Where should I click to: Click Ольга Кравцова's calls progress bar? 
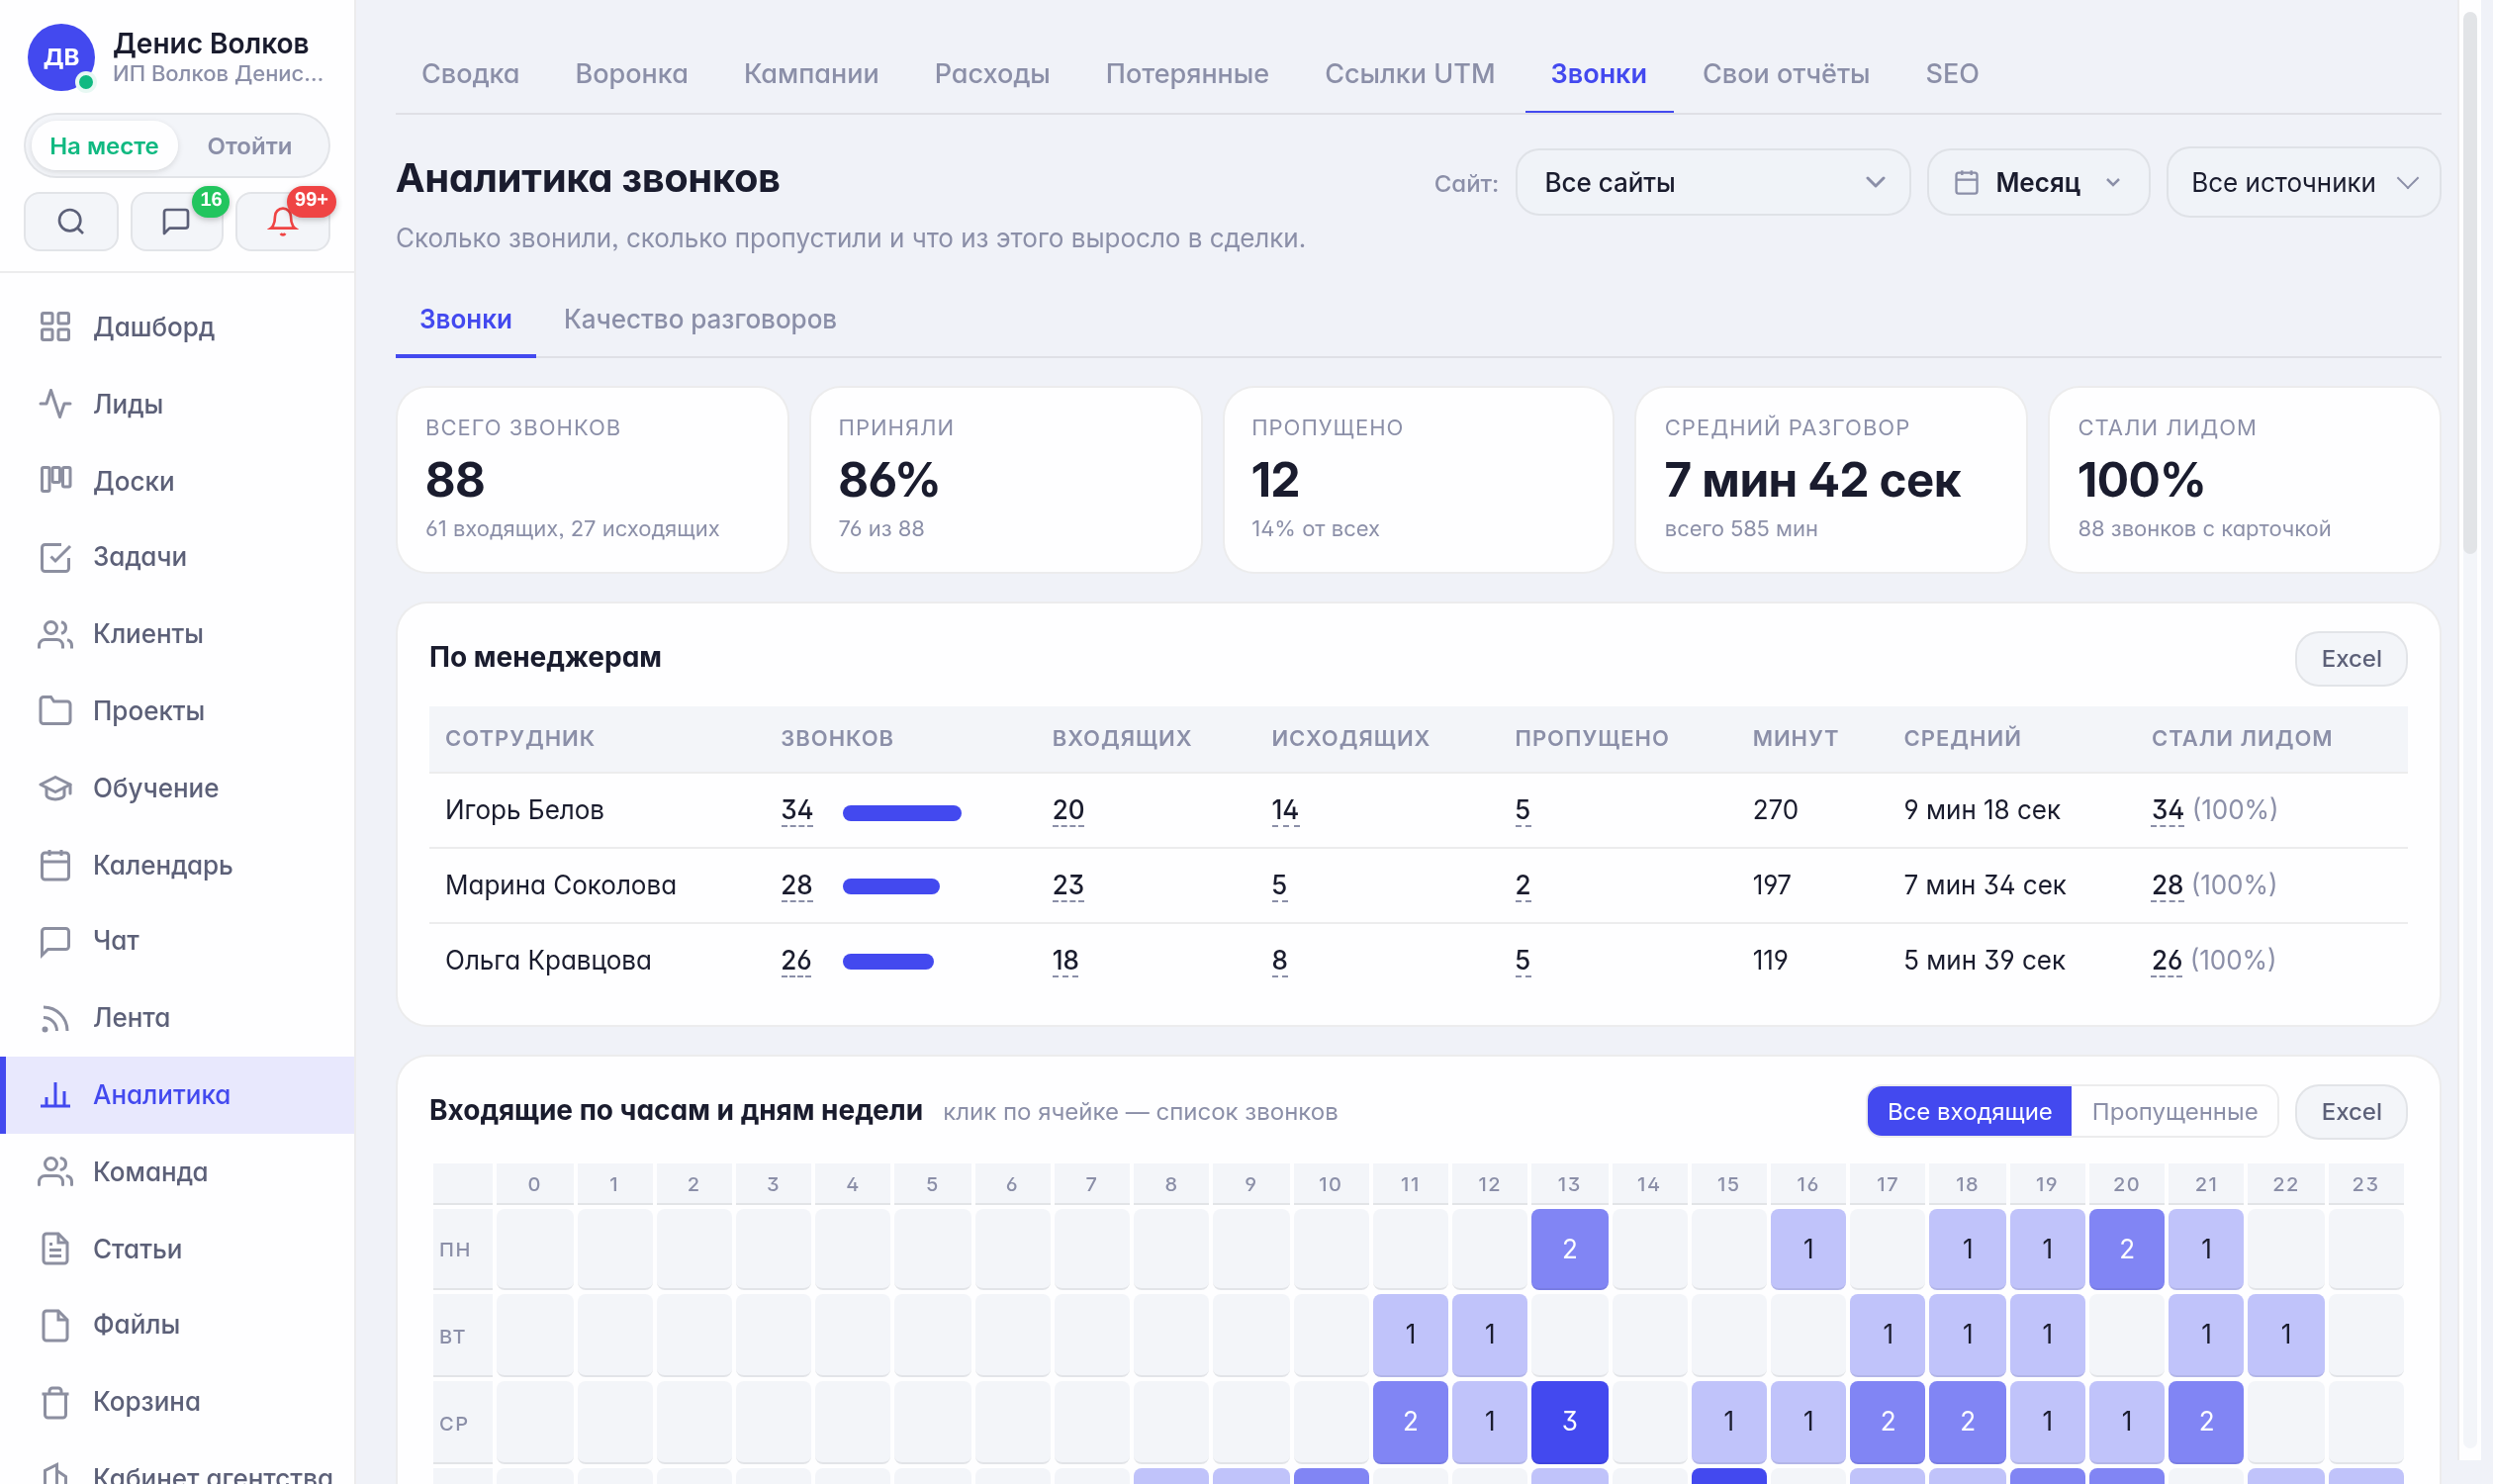[888, 962]
